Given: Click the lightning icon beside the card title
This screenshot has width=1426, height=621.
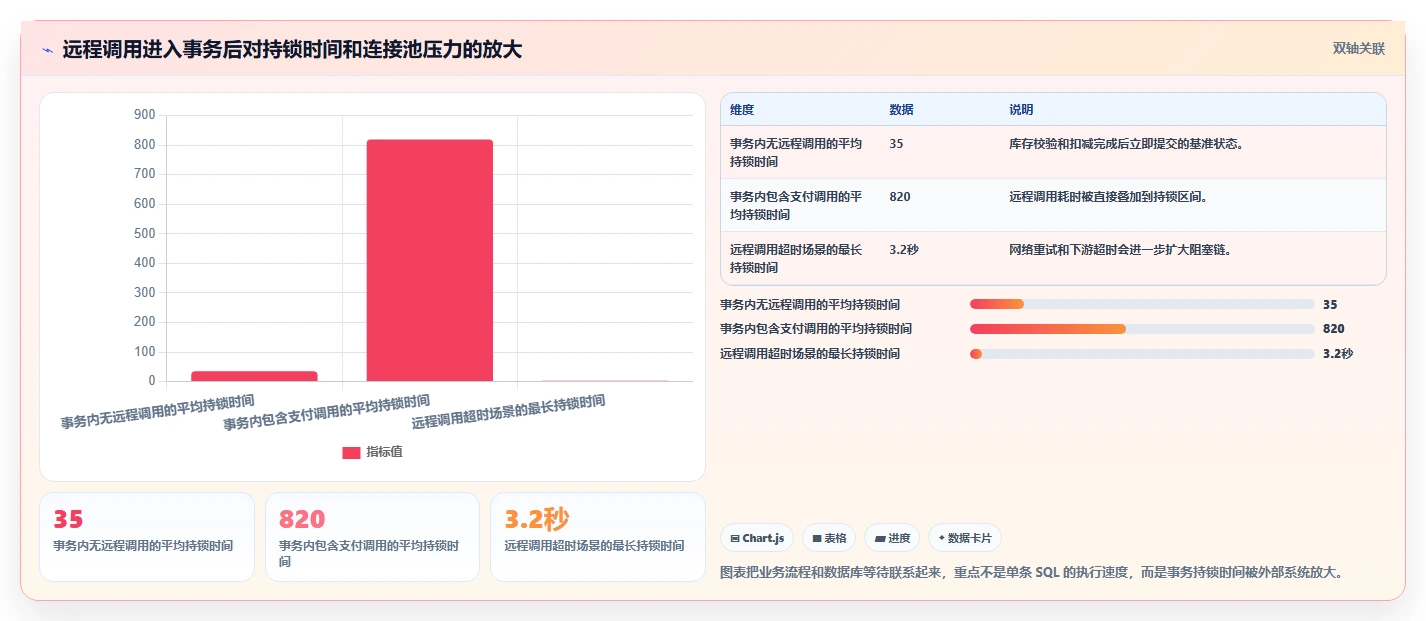Looking at the screenshot, I should [x=48, y=50].
